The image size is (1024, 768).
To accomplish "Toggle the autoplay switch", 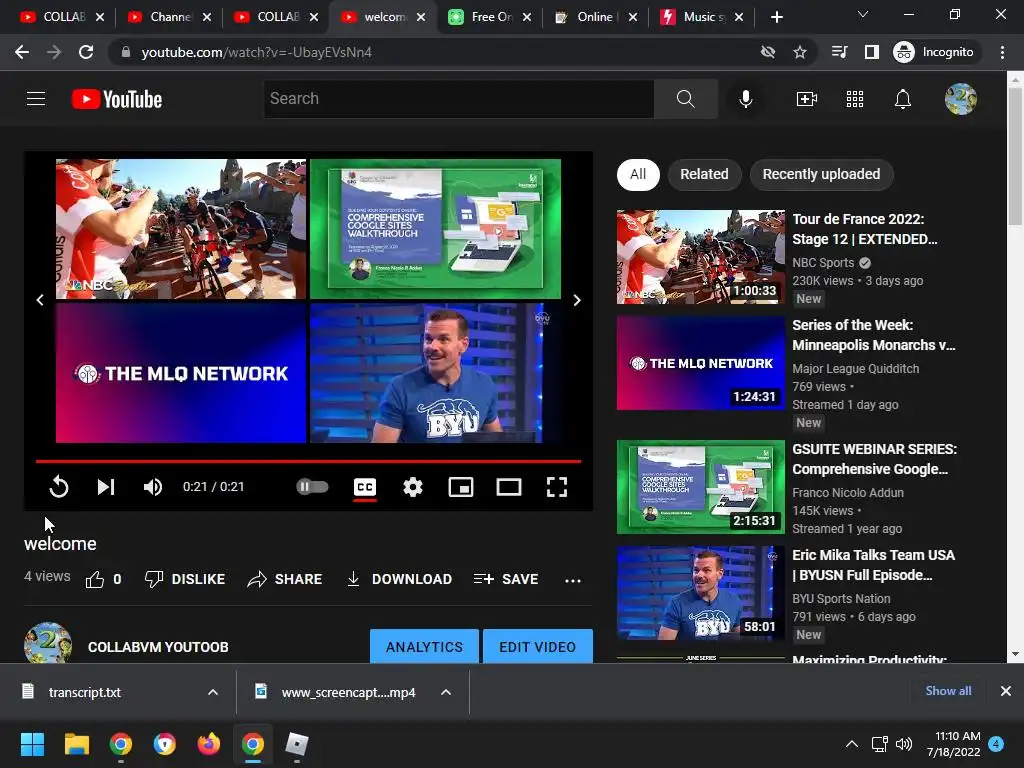I will (312, 487).
